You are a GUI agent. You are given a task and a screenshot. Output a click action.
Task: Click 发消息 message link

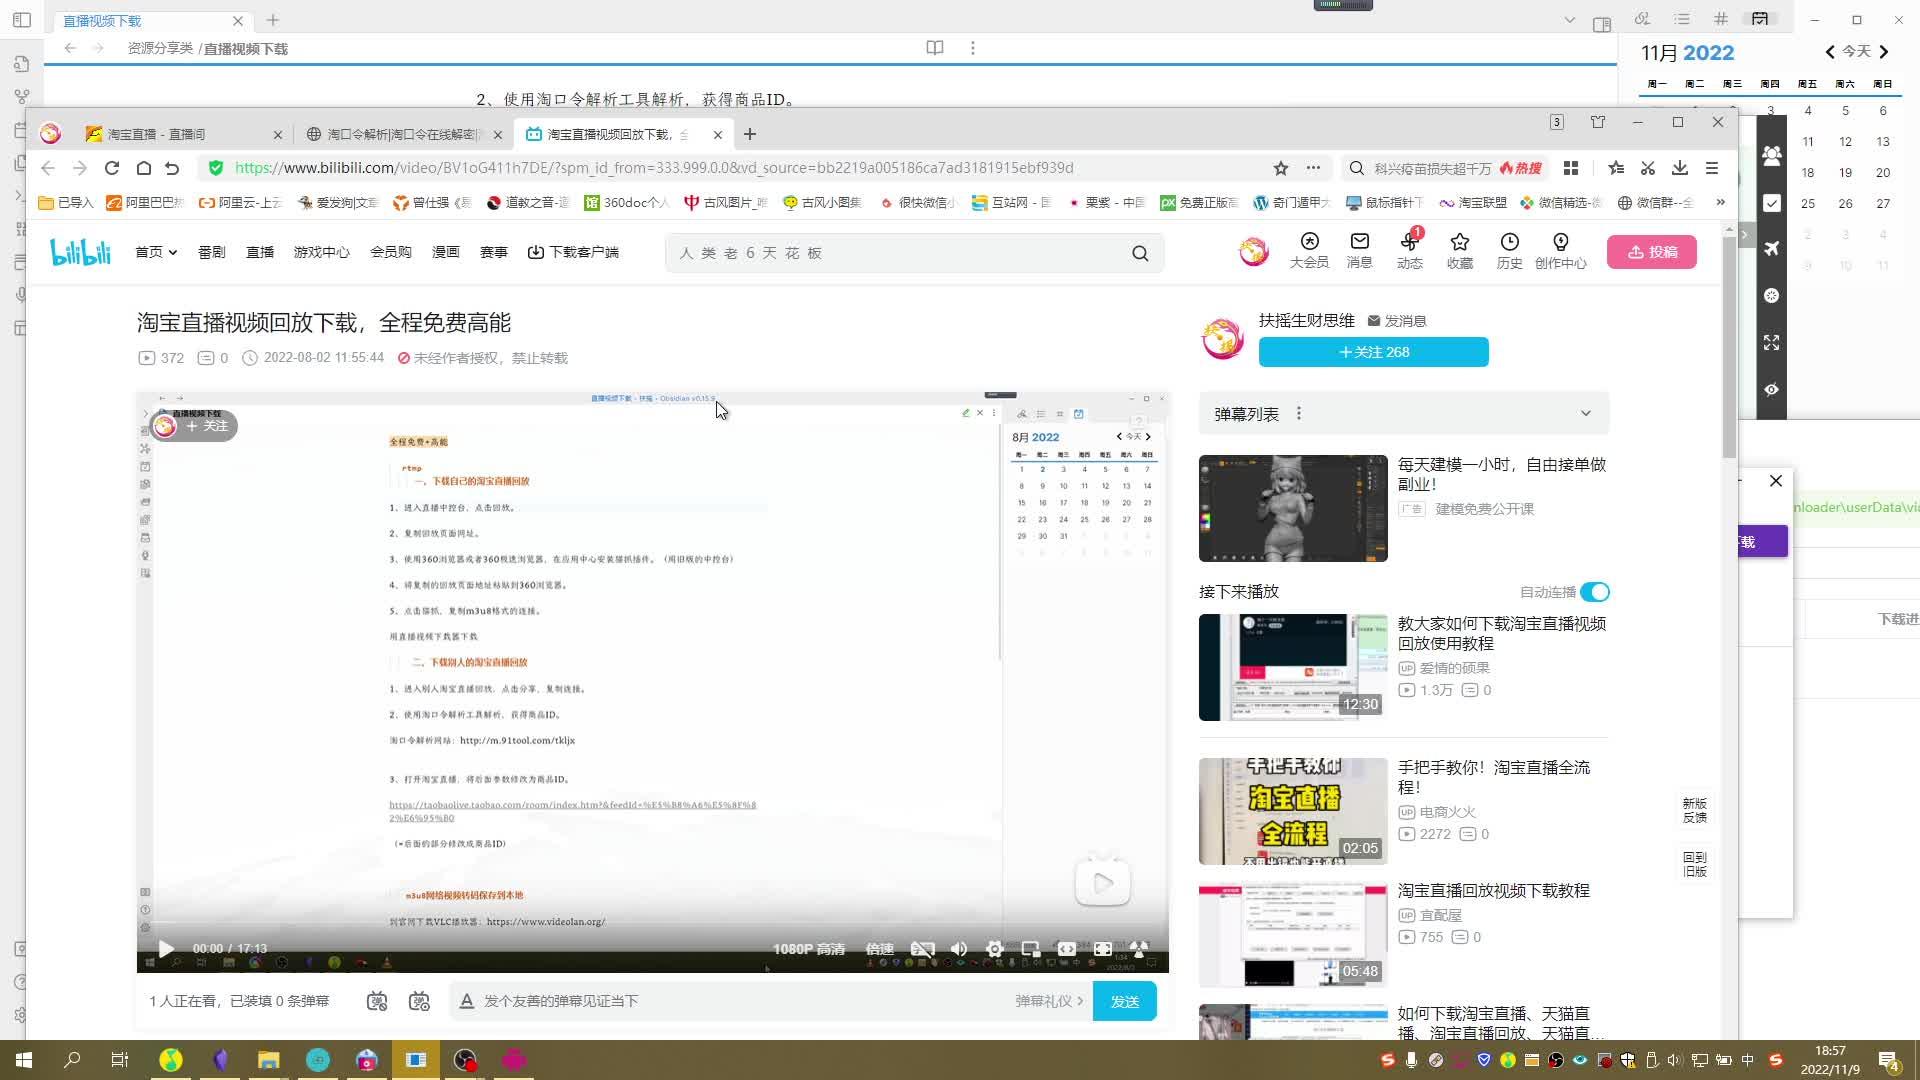tap(1397, 321)
